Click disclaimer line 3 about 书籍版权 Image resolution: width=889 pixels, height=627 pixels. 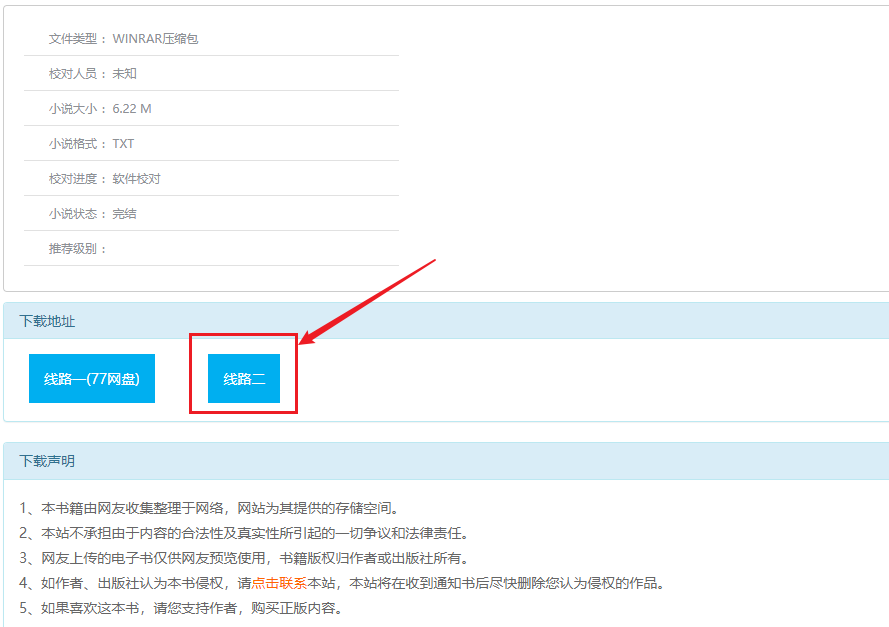tap(243, 558)
